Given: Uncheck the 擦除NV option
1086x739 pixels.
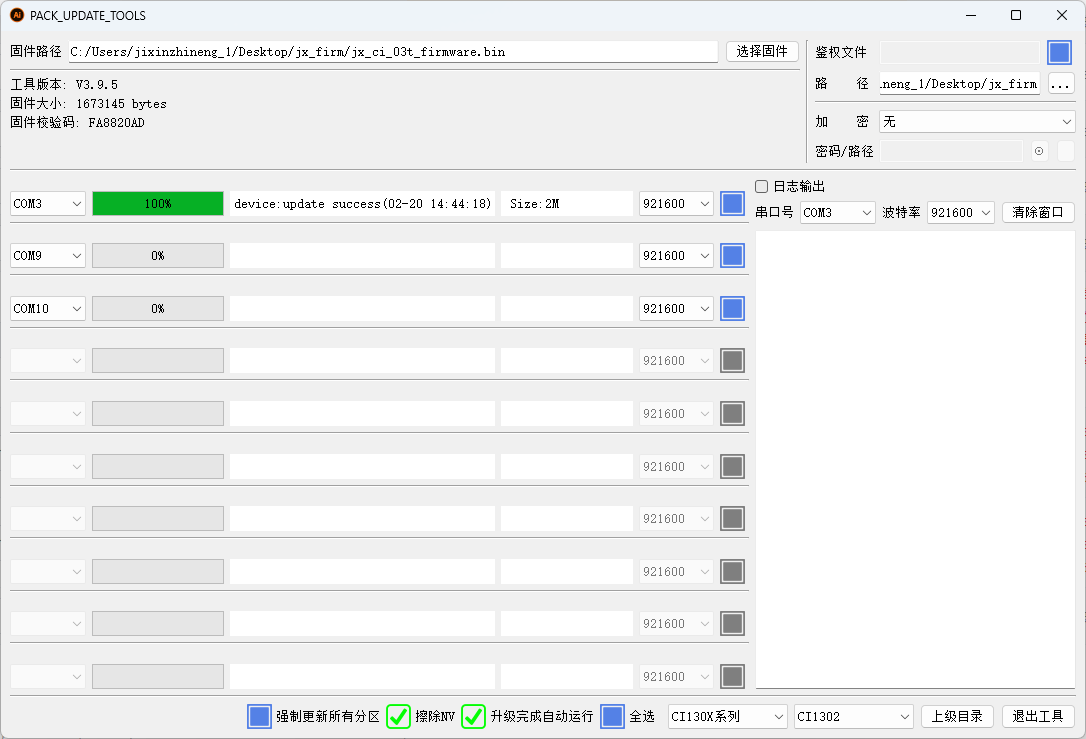Looking at the screenshot, I should (398, 716).
